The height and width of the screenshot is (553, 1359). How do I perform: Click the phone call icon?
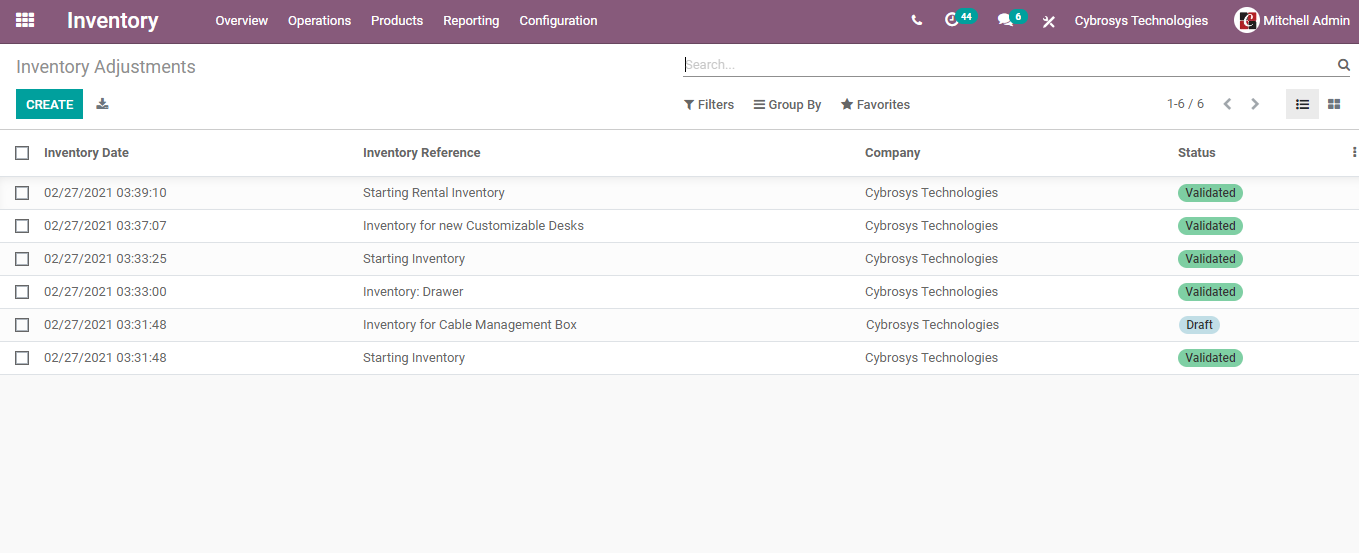click(917, 21)
